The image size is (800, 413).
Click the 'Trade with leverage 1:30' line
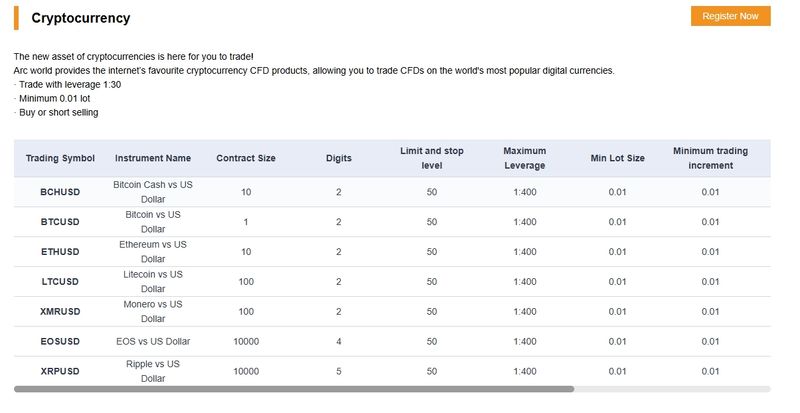[67, 85]
